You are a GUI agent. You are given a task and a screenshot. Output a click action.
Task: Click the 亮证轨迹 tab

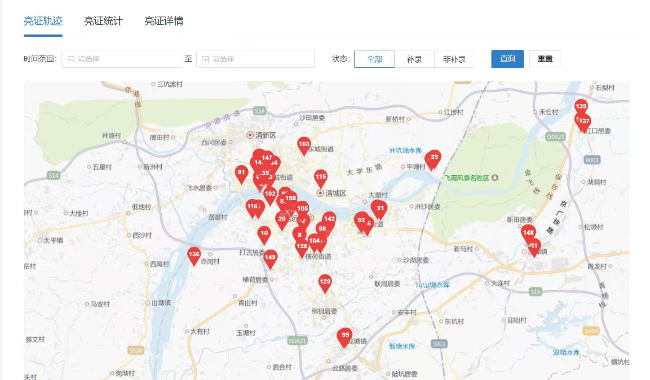43,21
